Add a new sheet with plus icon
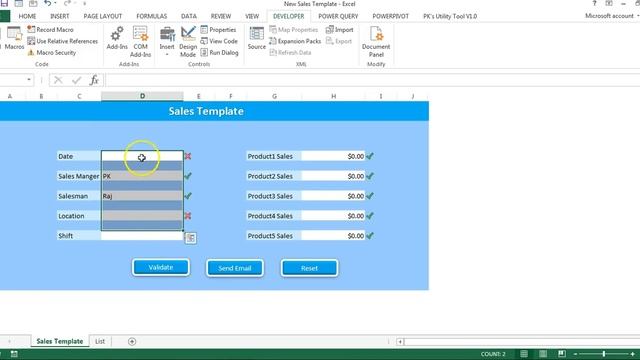The height and width of the screenshot is (360, 640). [x=132, y=341]
